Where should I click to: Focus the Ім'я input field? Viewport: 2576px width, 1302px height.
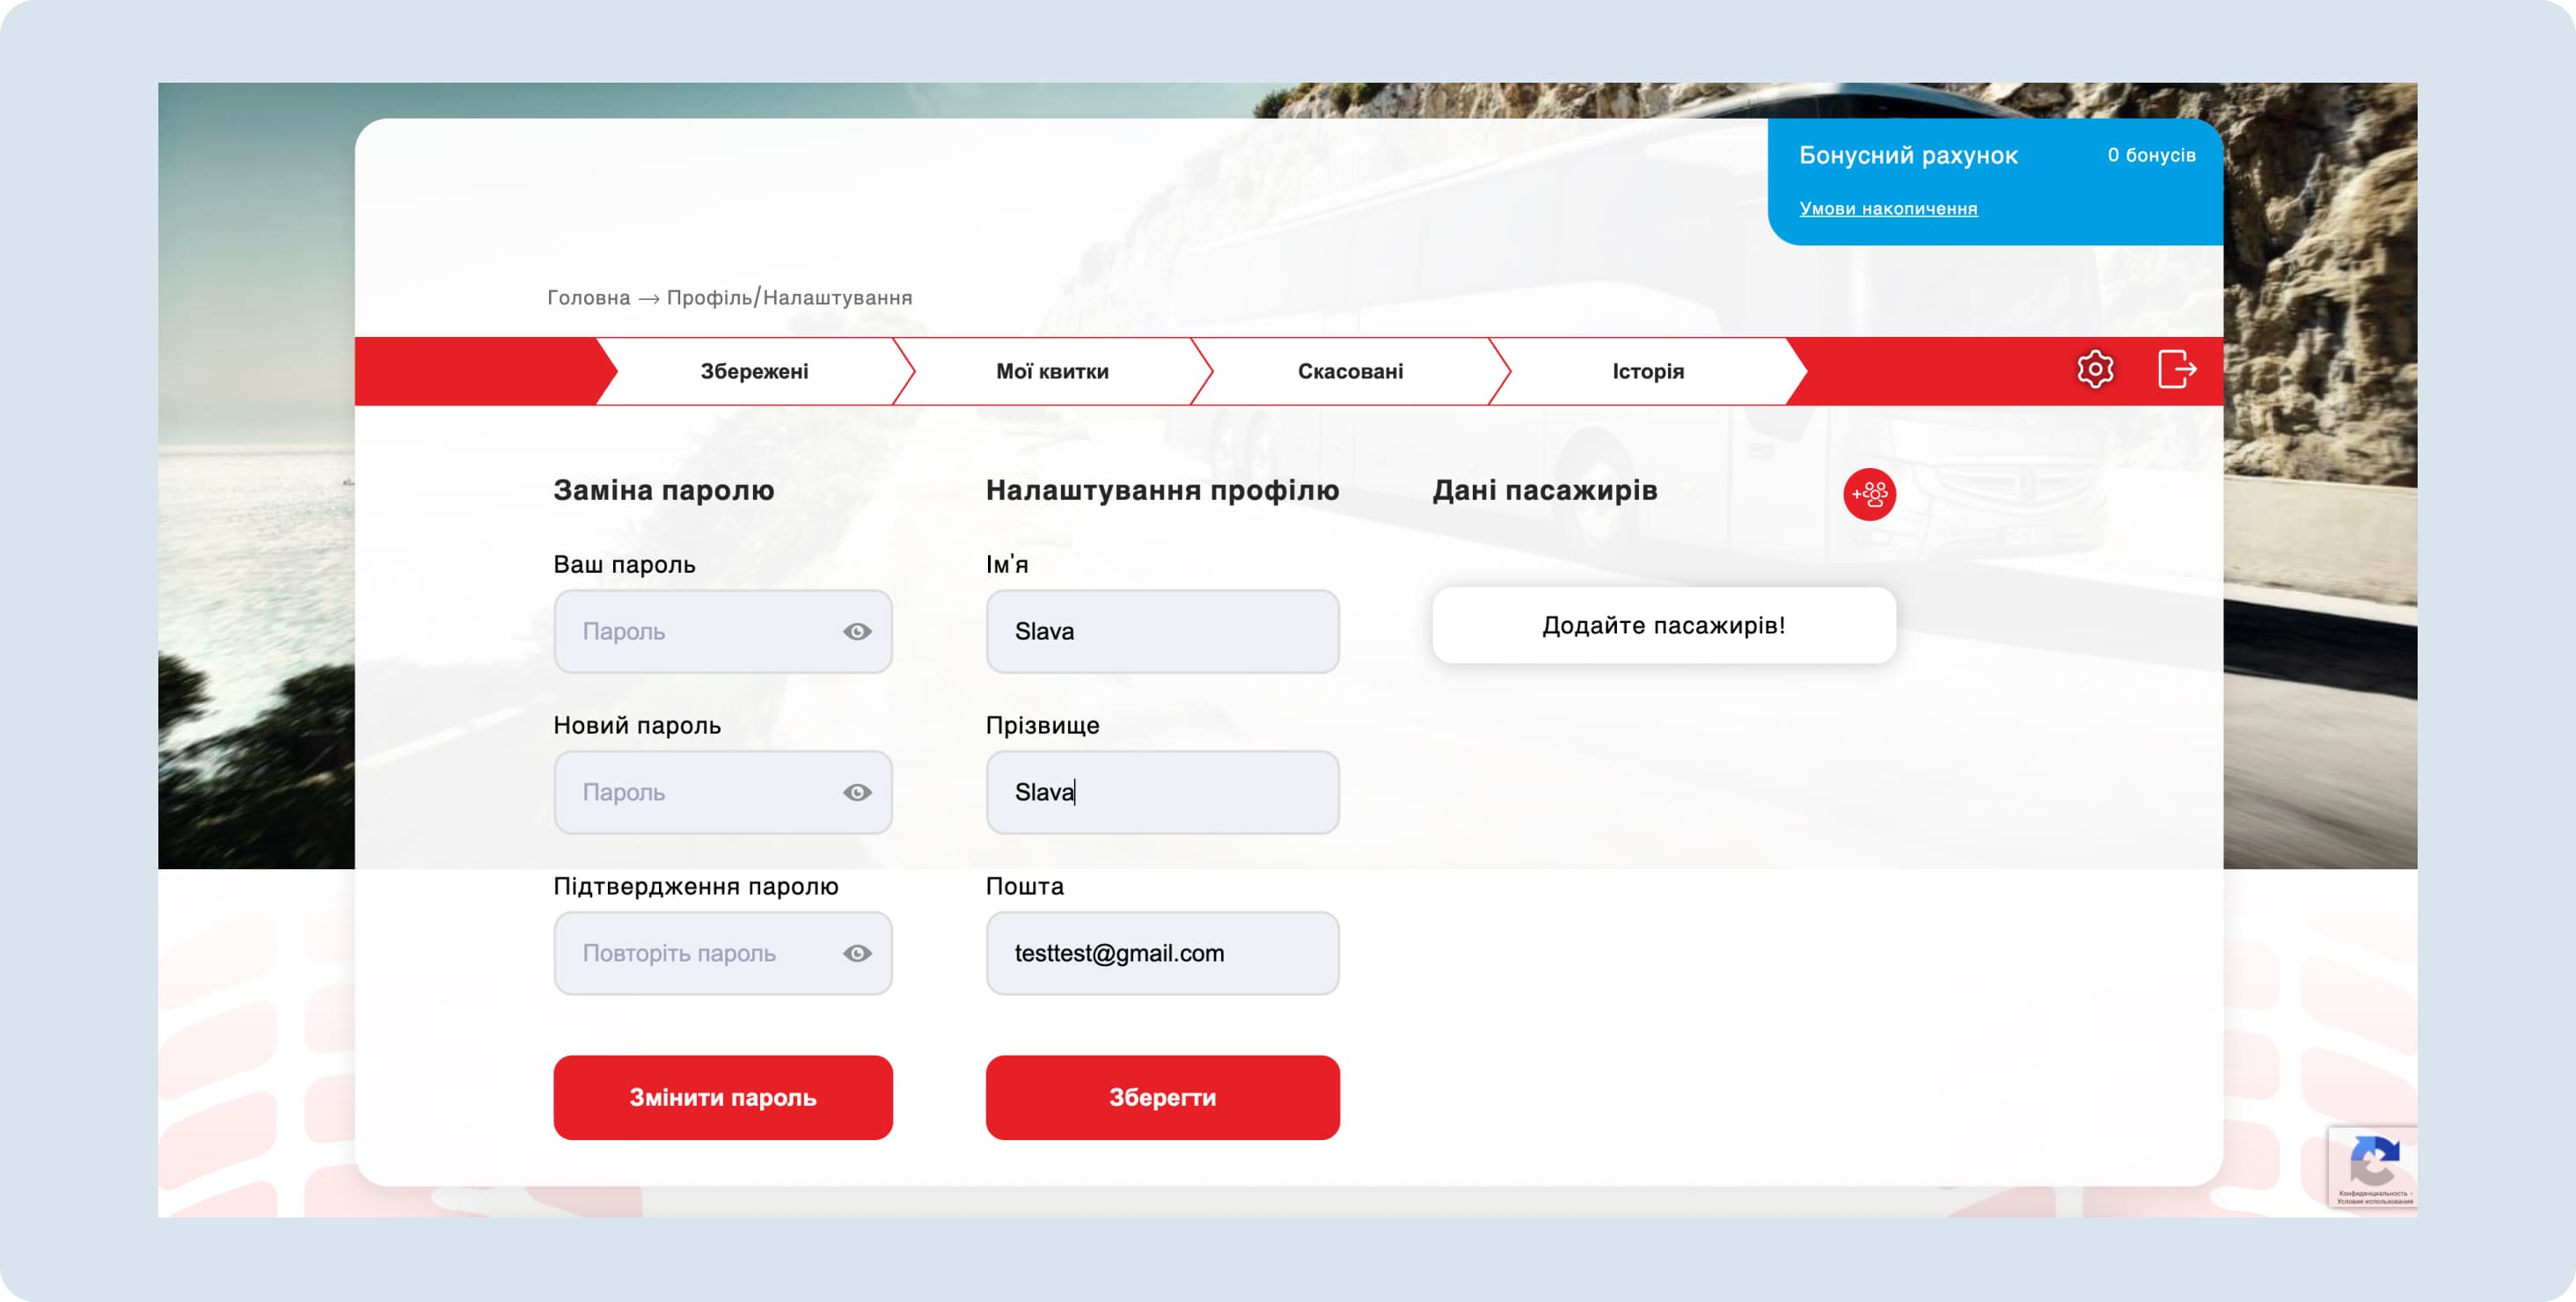tap(1161, 632)
